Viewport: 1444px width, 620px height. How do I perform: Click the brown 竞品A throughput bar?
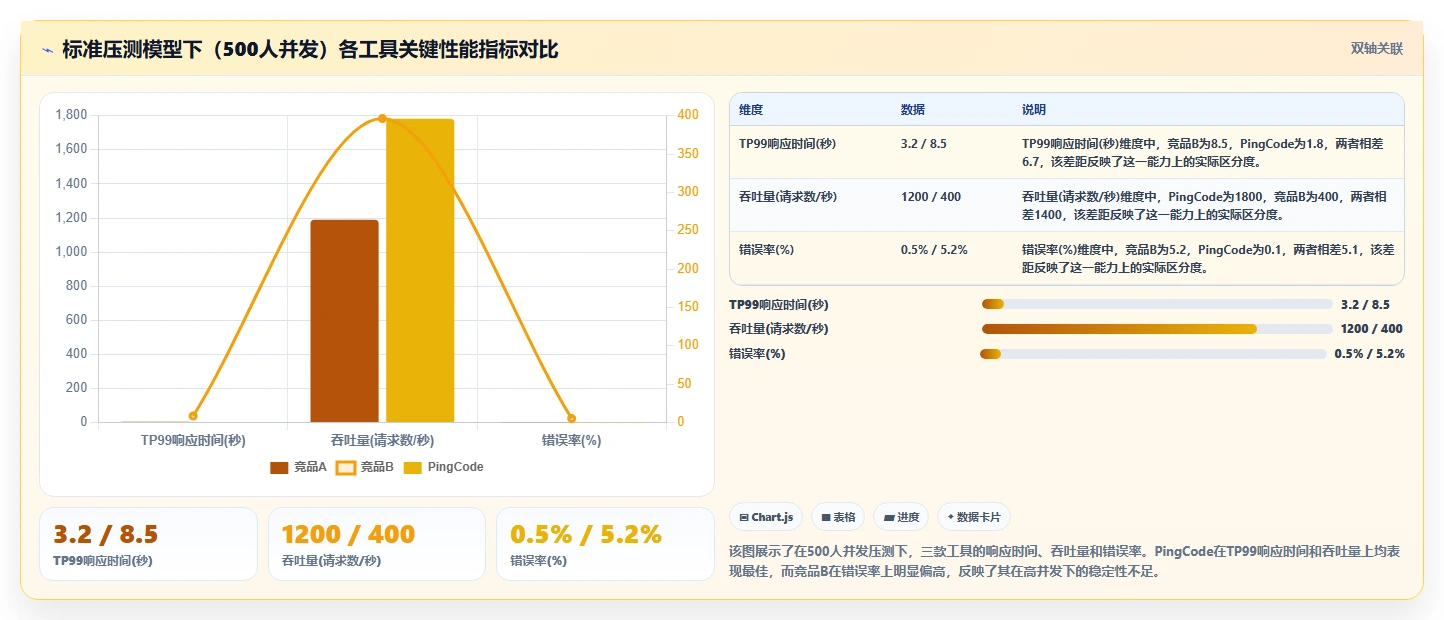pyautogui.click(x=345, y=321)
